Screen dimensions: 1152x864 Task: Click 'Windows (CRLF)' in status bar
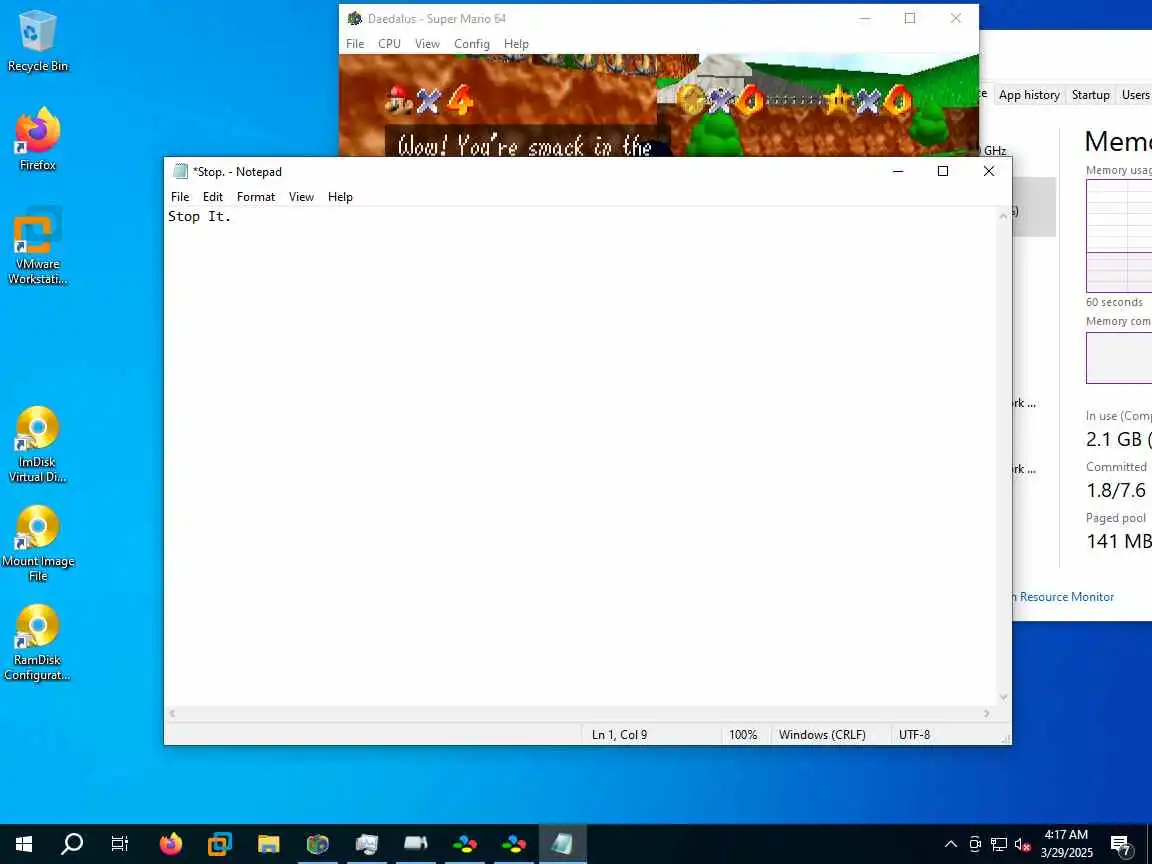click(x=822, y=735)
